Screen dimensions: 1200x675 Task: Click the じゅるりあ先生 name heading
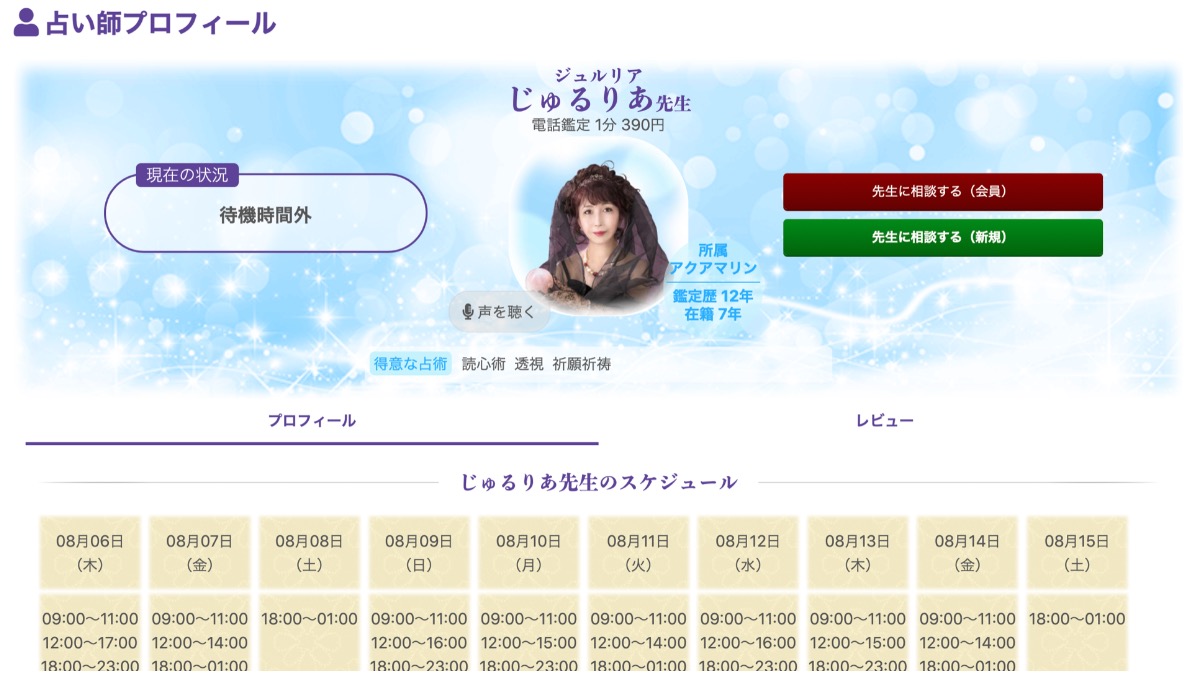[x=600, y=99]
